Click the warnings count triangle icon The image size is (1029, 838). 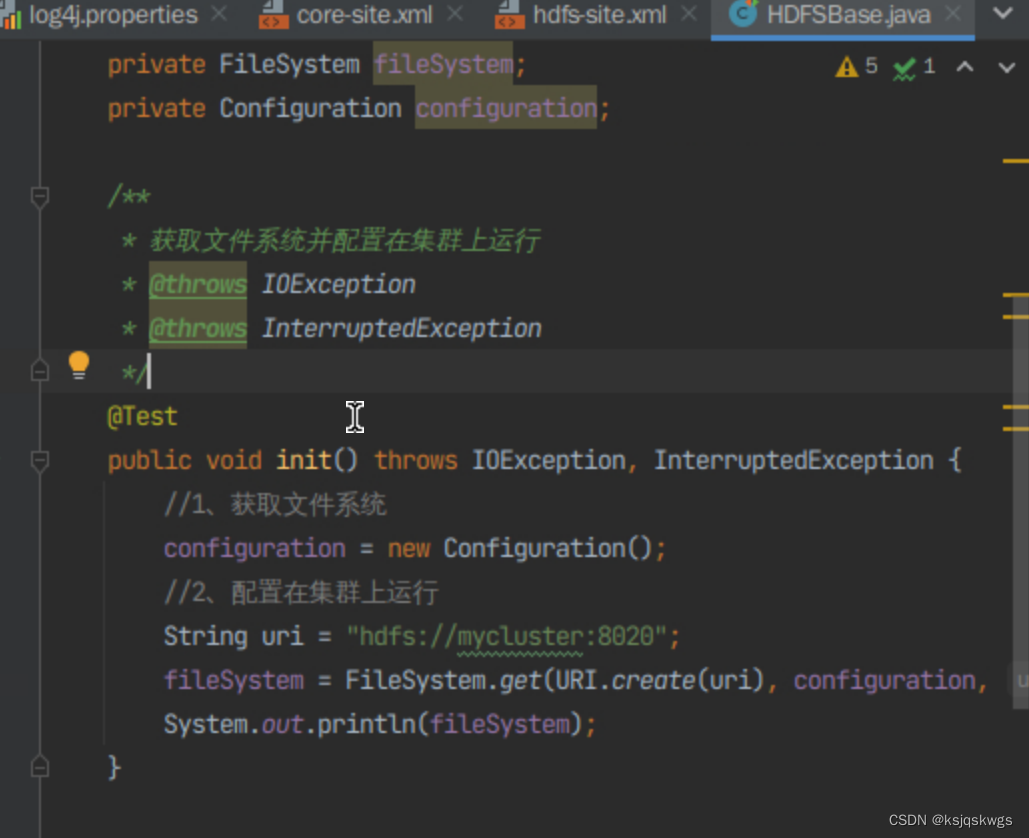(x=846, y=65)
